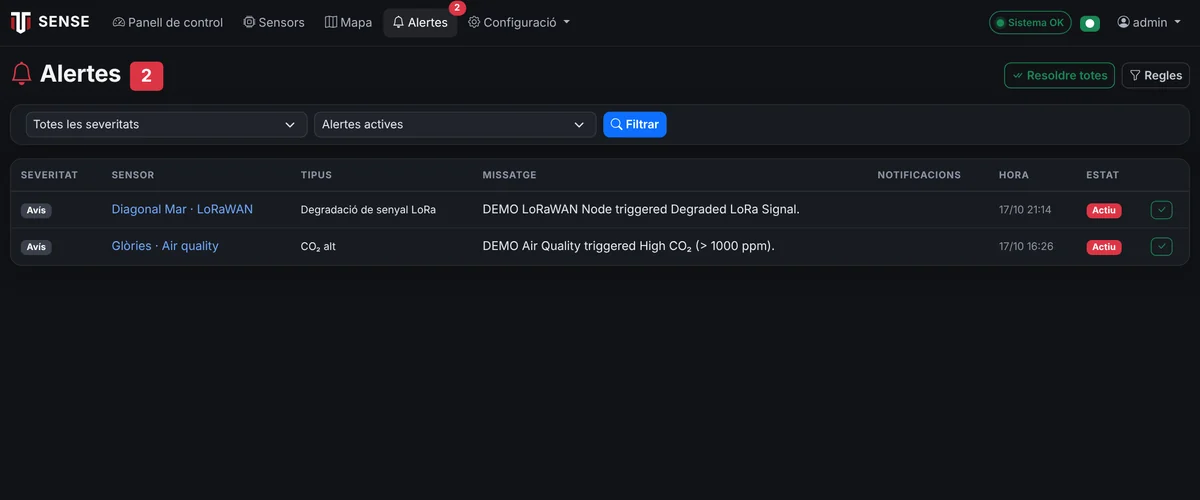Click the NOTIFICACIONS column header

tap(919, 175)
